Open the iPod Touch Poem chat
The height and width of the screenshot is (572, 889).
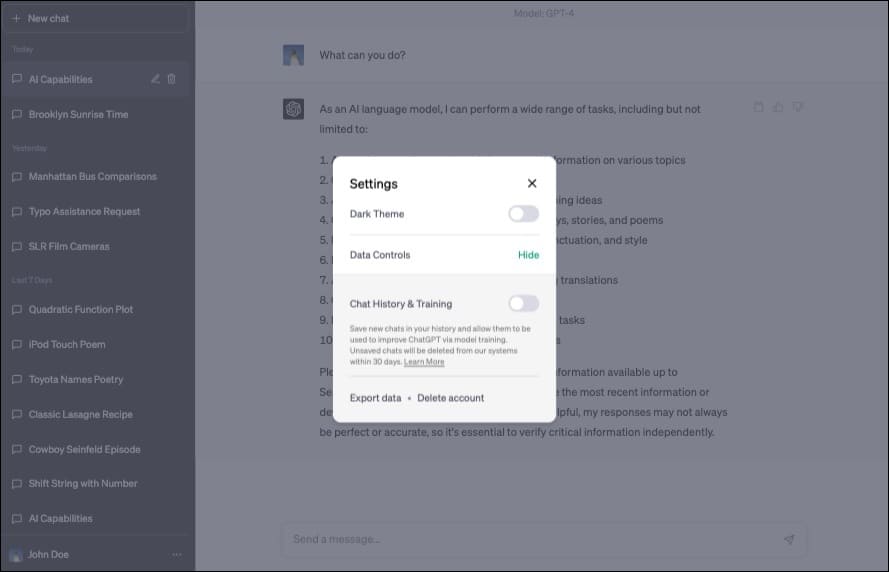pos(95,345)
